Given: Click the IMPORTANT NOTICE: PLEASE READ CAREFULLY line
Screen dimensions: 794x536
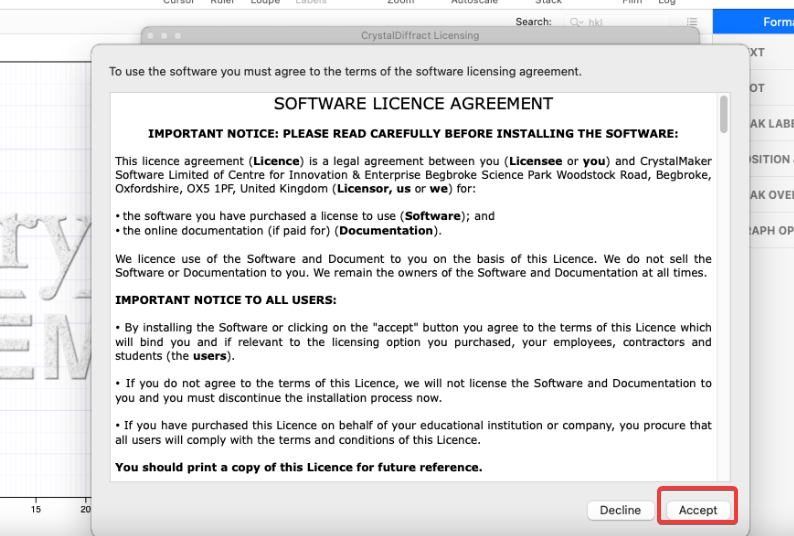Looking at the screenshot, I should coord(413,134).
